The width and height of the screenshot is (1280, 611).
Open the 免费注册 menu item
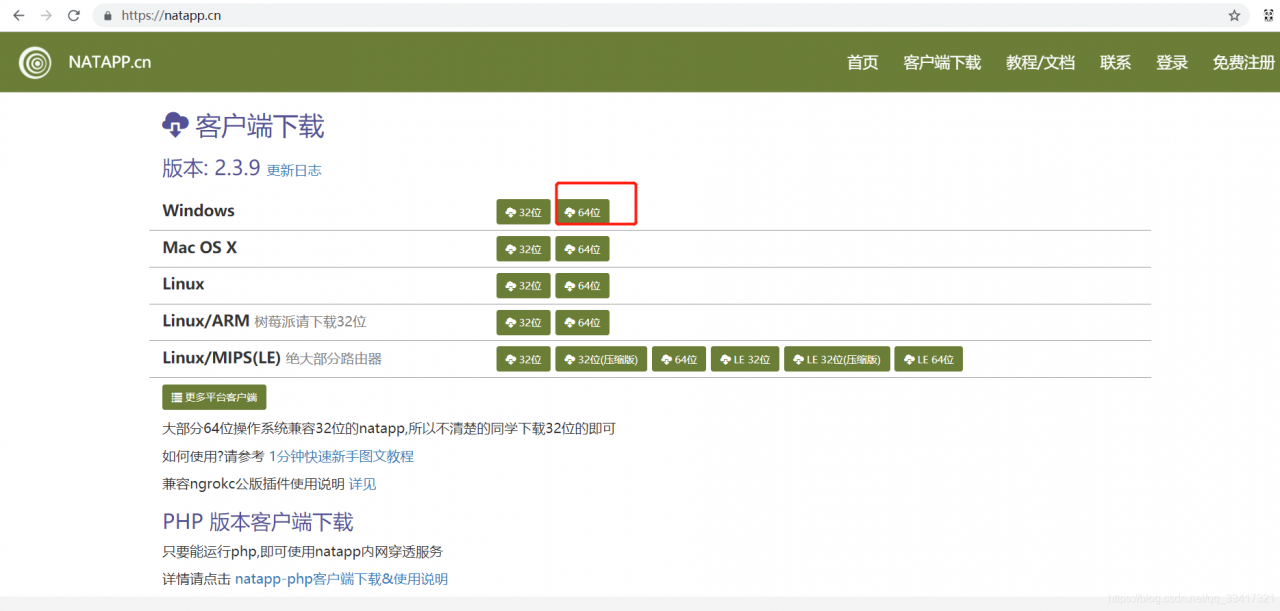point(1244,62)
